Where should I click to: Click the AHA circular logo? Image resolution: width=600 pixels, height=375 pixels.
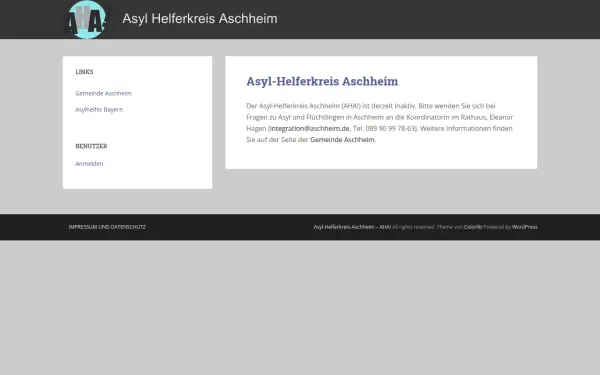tap(87, 20)
